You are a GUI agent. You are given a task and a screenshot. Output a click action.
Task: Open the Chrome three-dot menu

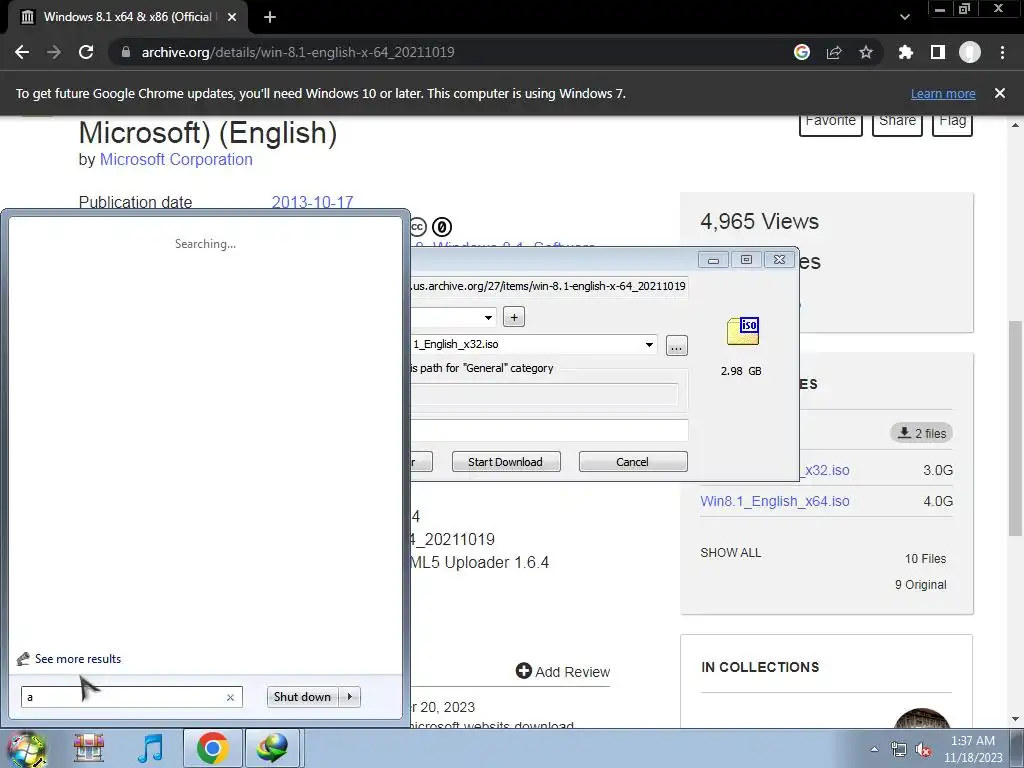pos(1002,52)
